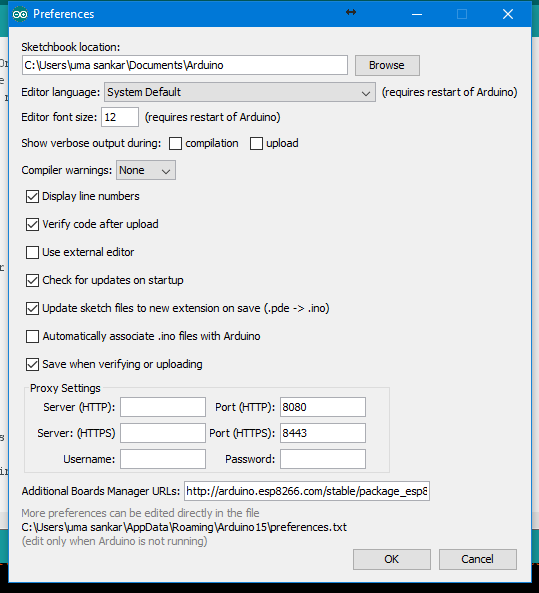Toggle Save when verifying or uploading
This screenshot has height=593, width=539.
click(32, 365)
